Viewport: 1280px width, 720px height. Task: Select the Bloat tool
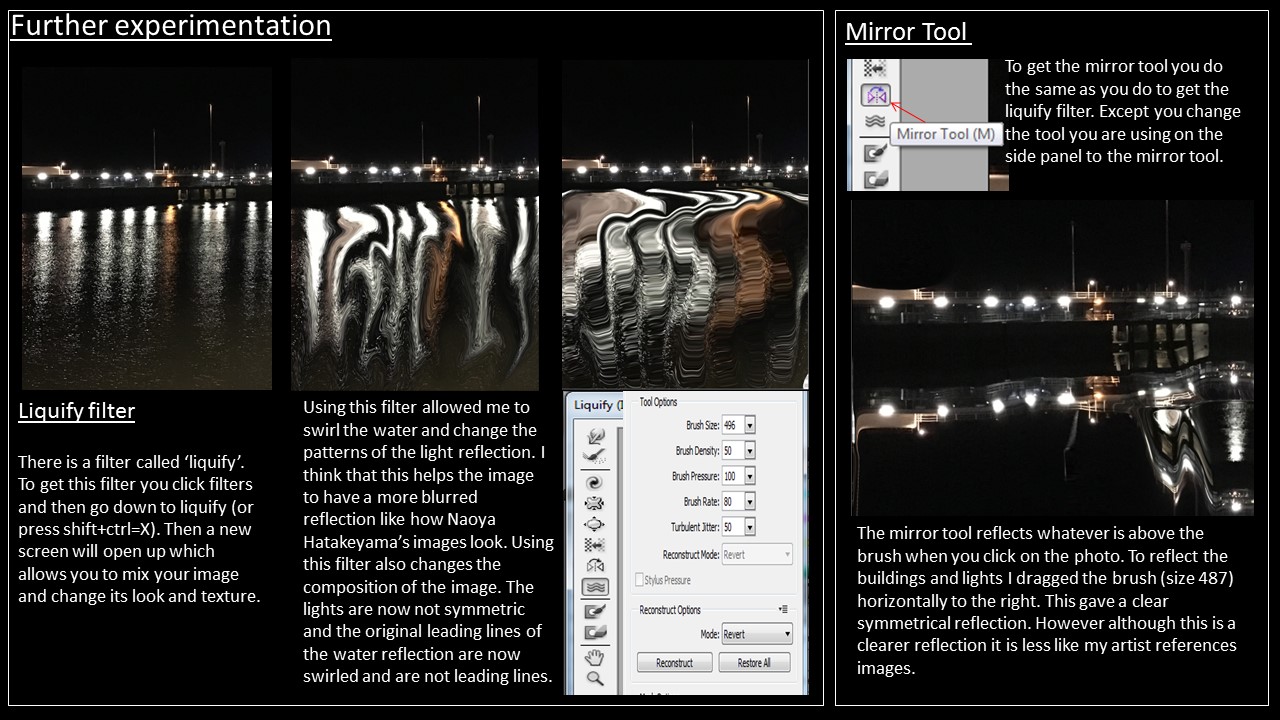coord(595,525)
